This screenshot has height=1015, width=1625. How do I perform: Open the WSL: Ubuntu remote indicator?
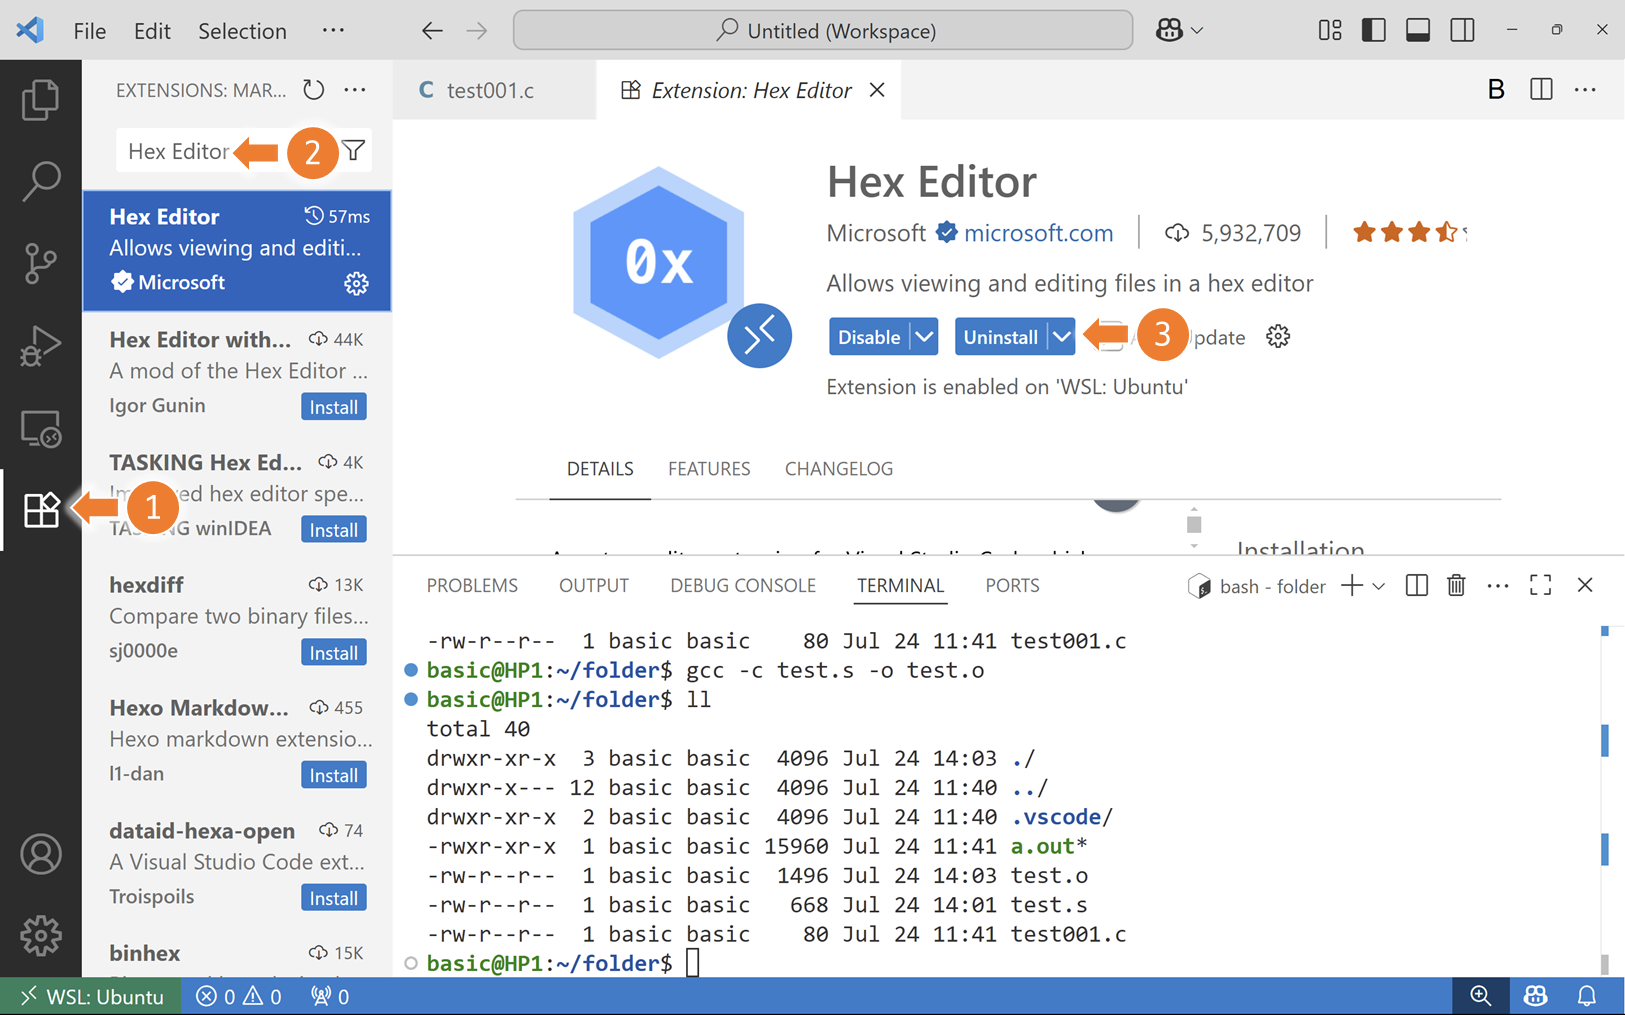pos(91,996)
